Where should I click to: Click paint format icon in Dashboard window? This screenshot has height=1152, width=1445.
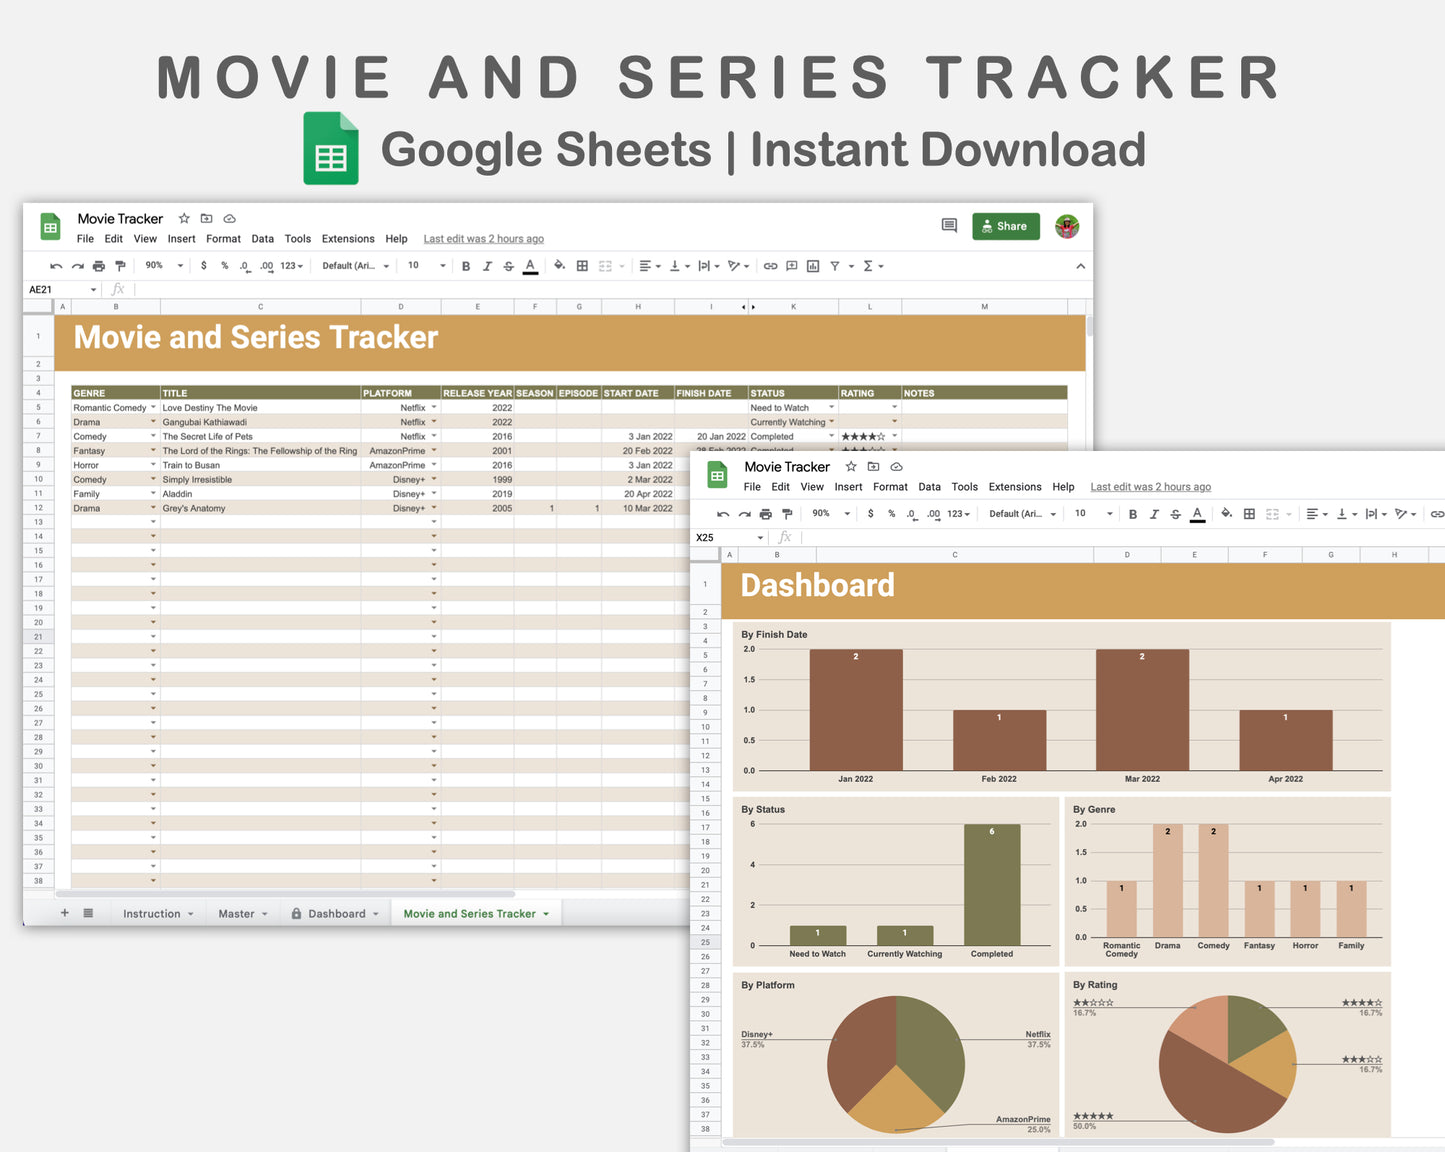click(x=787, y=514)
